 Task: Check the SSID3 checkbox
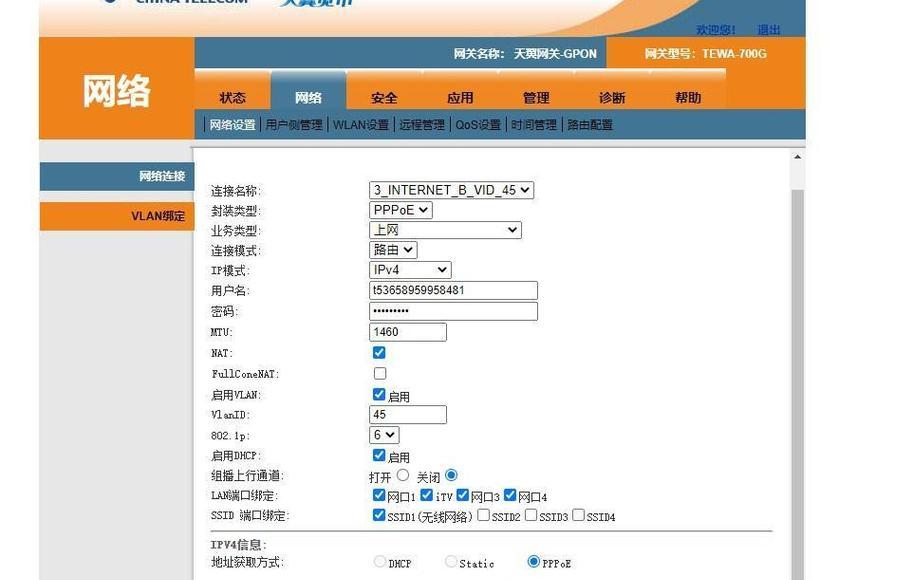[x=531, y=515]
